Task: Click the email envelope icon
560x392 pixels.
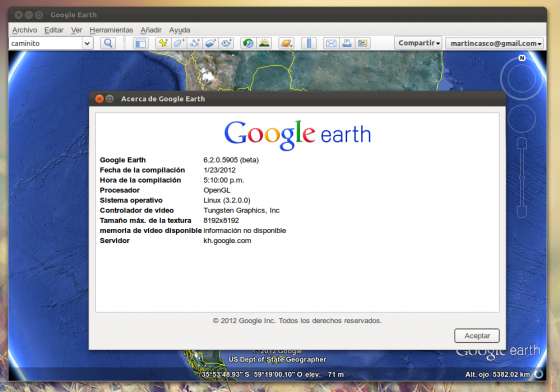Action: click(x=331, y=43)
